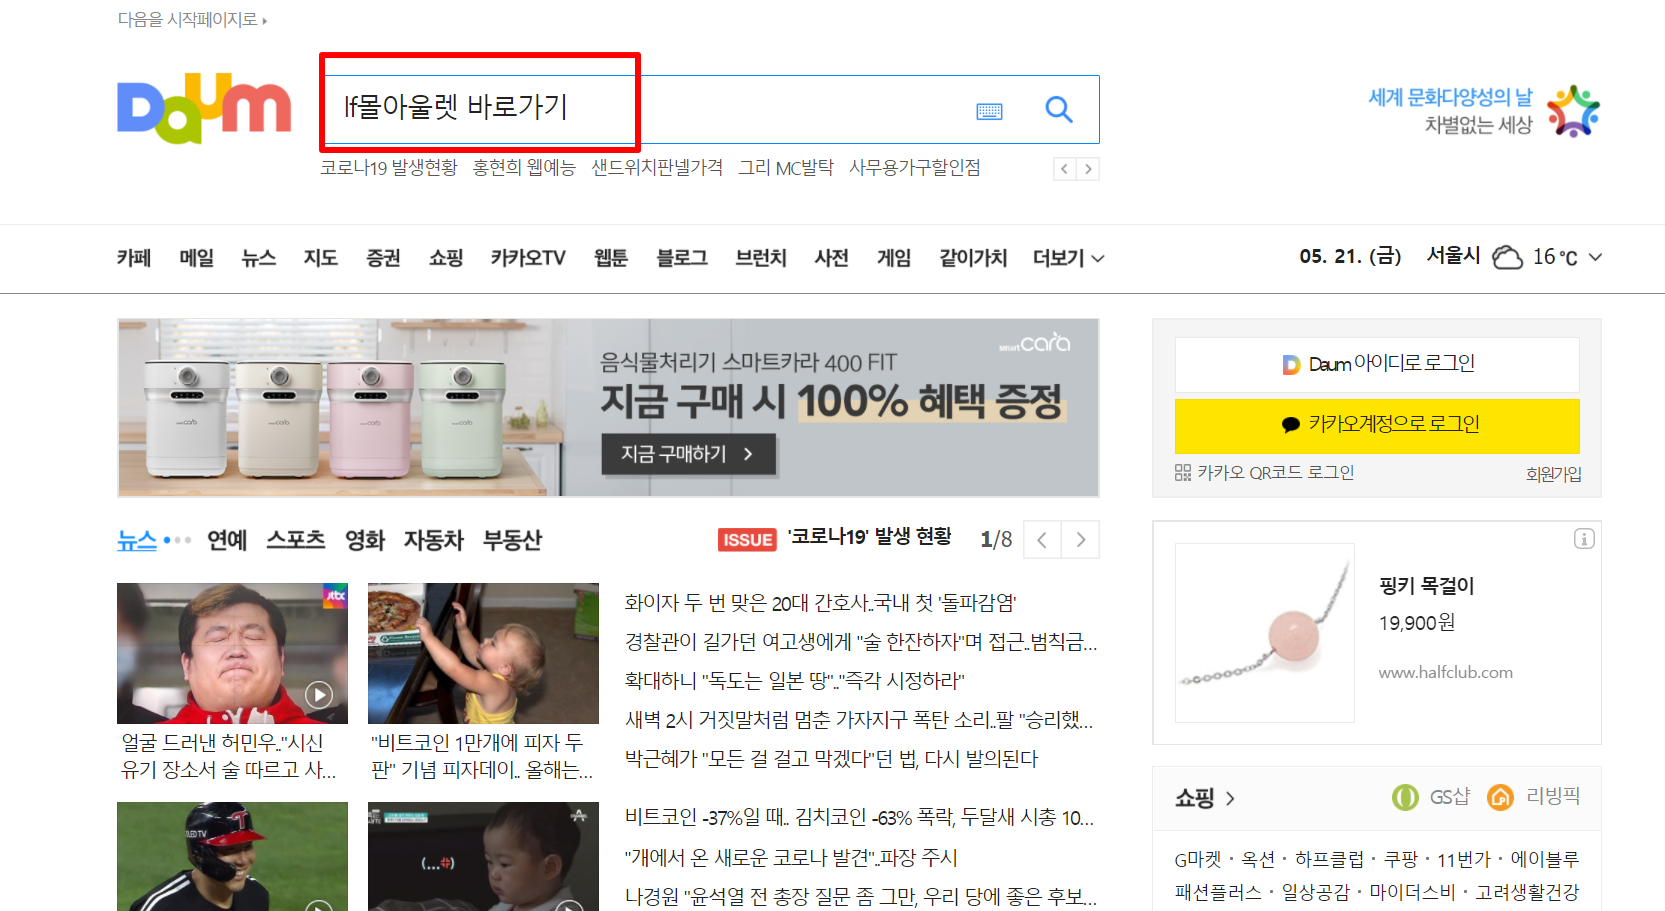Viewport: 1665px width, 911px height.
Task: Open the 블로그 menu
Action: point(682,258)
